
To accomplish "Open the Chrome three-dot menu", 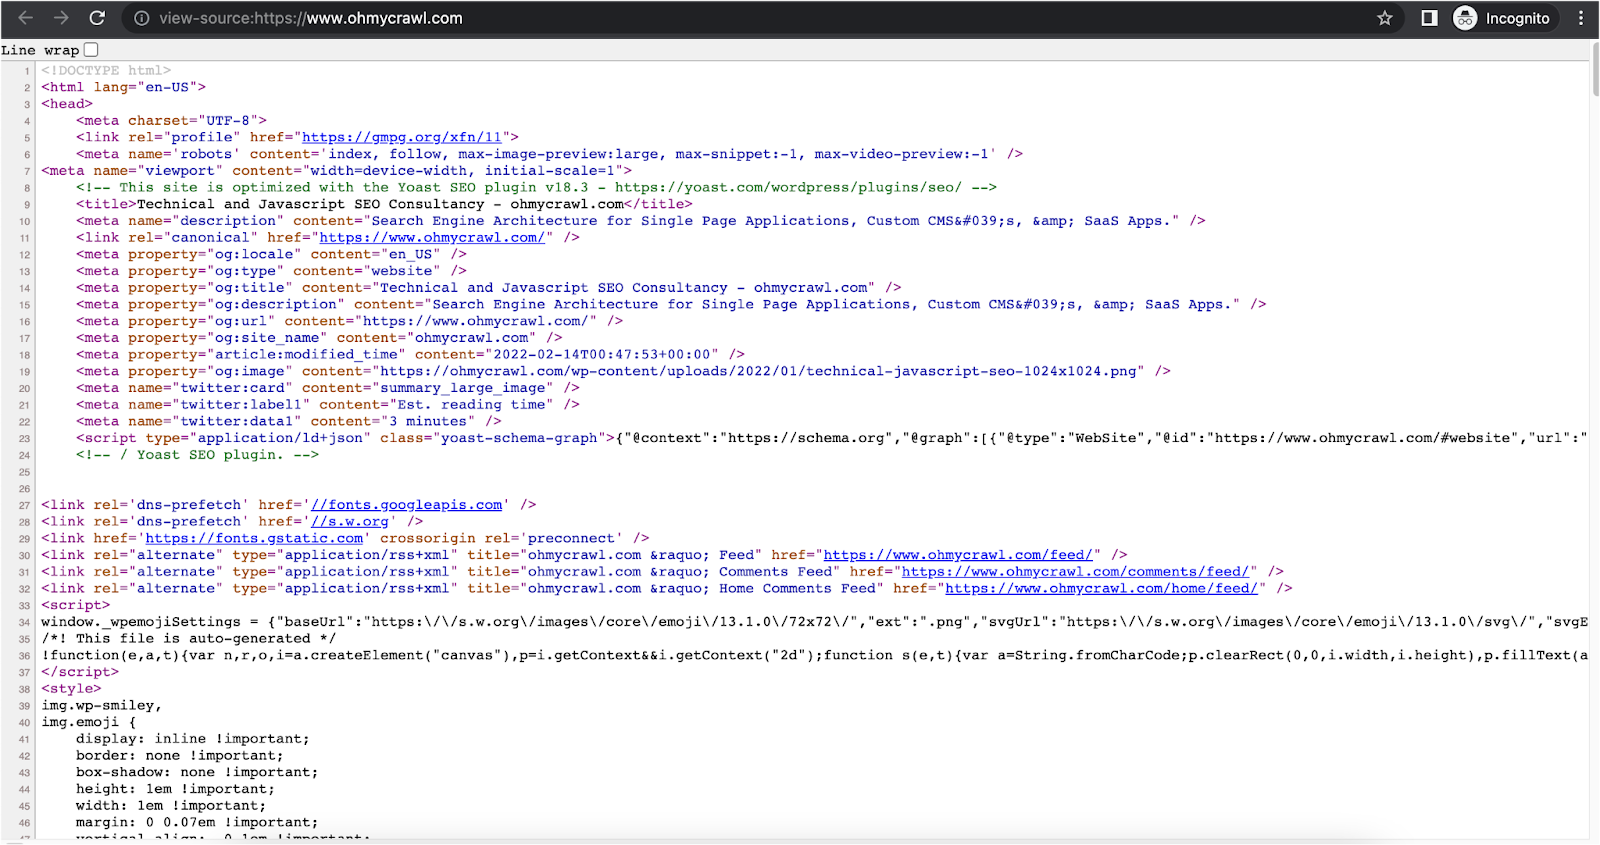I will point(1581,18).
